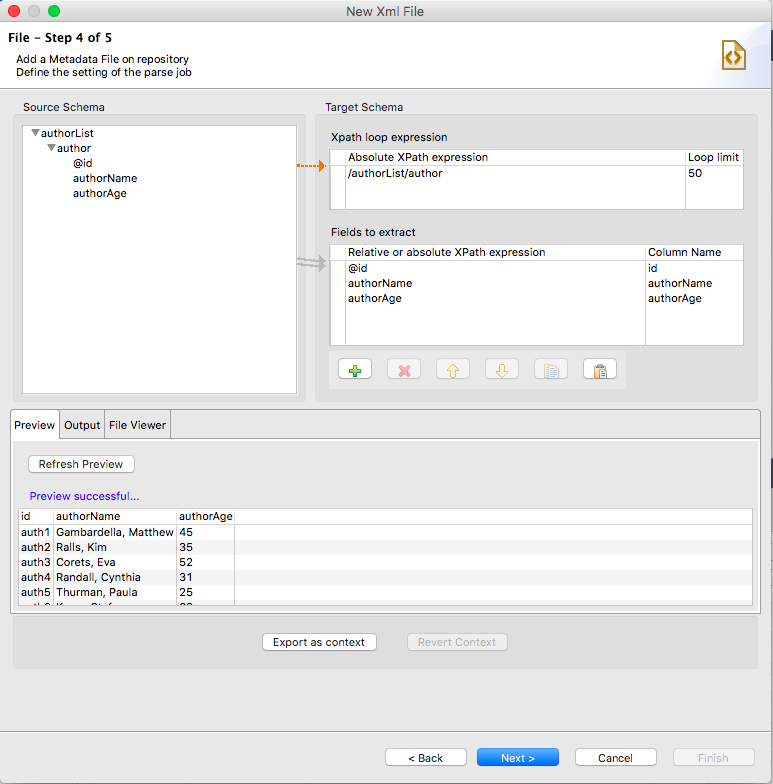Image resolution: width=773 pixels, height=784 pixels.
Task: Close the window with red button
Action: (14, 11)
